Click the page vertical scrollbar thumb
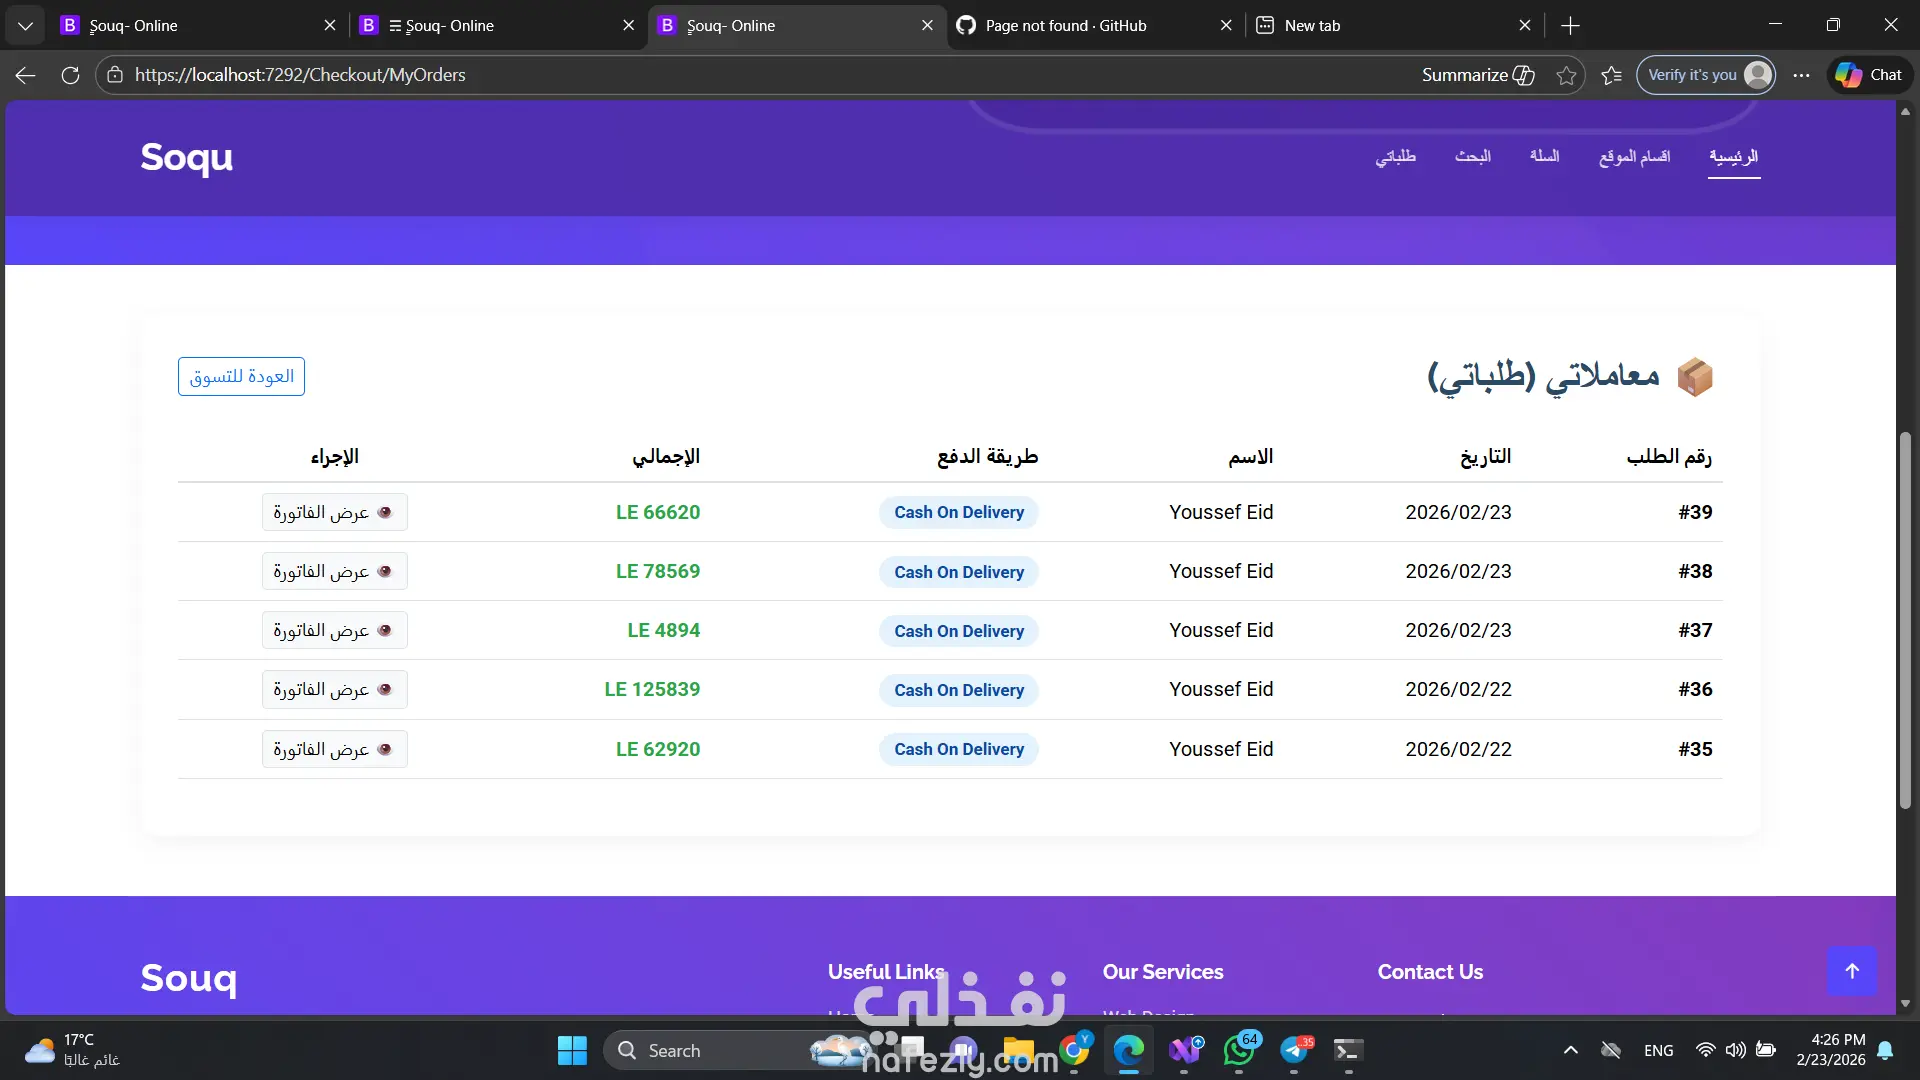Screen dimensions: 1920x1080 click(x=1905, y=620)
